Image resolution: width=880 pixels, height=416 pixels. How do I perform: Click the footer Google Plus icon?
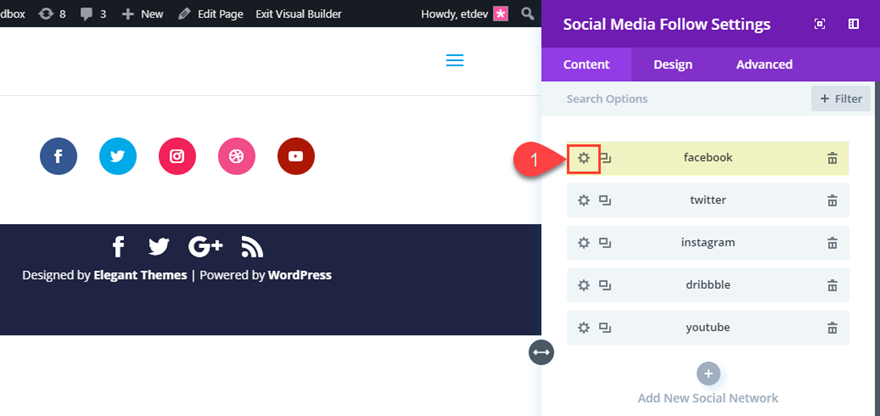(x=205, y=246)
